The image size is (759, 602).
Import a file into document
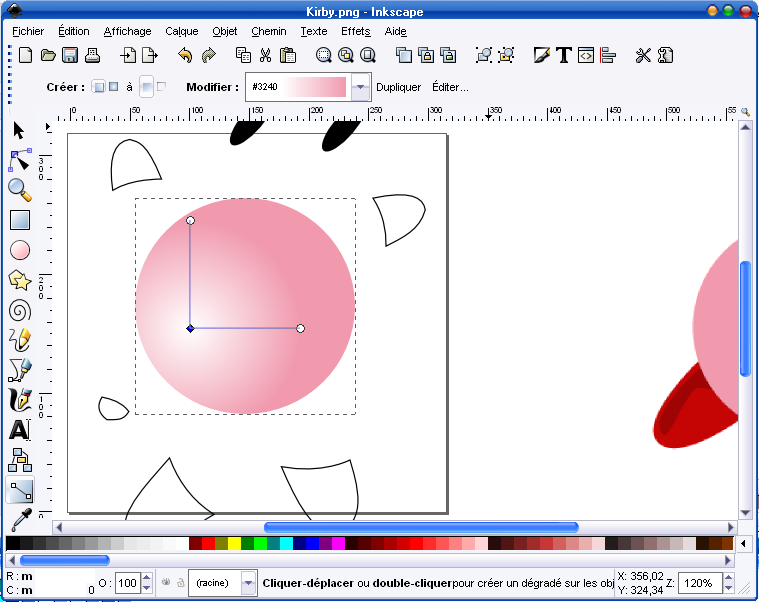(x=128, y=55)
